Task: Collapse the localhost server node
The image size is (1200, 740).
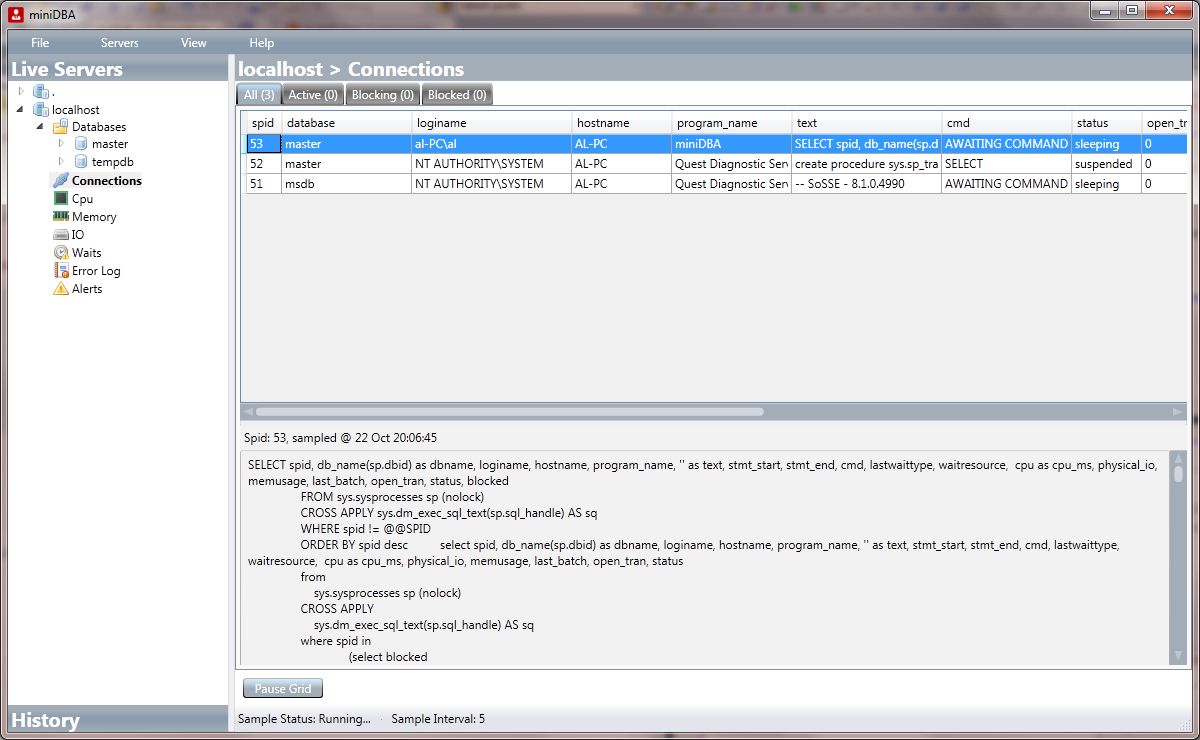Action: click(21, 109)
